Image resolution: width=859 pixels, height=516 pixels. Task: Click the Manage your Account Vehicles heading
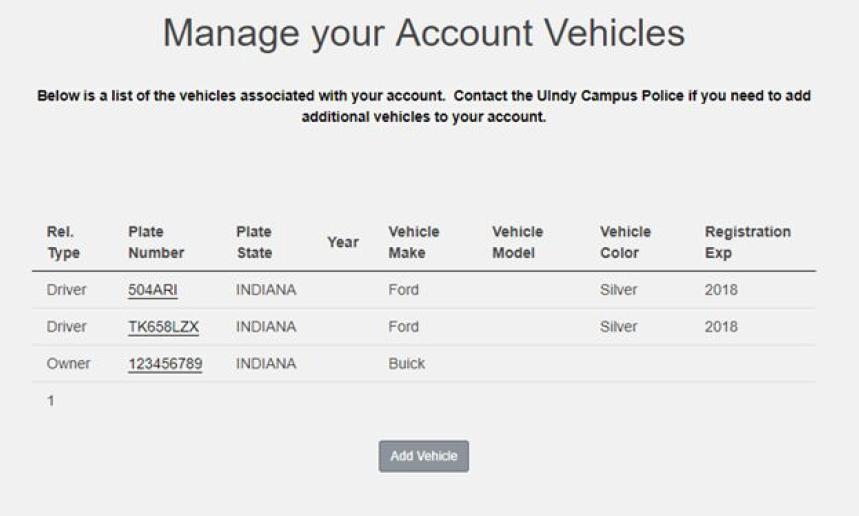point(423,33)
